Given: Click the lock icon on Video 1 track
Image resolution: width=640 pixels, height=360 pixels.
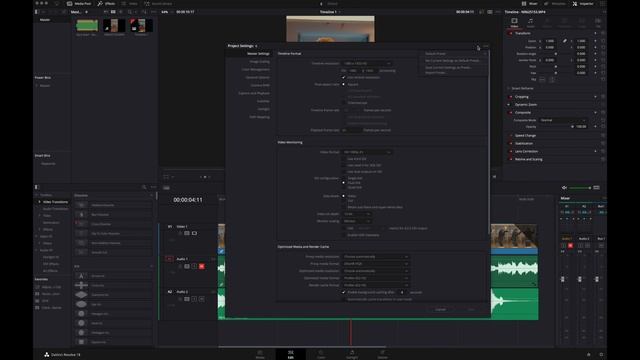Looking at the screenshot, I should 180,233.
